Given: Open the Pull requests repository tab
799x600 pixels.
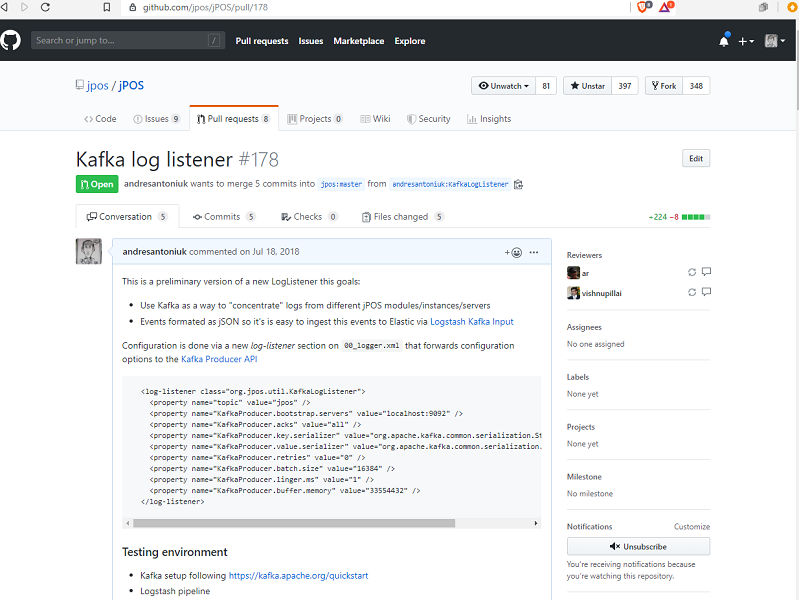Looking at the screenshot, I should pos(234,119).
